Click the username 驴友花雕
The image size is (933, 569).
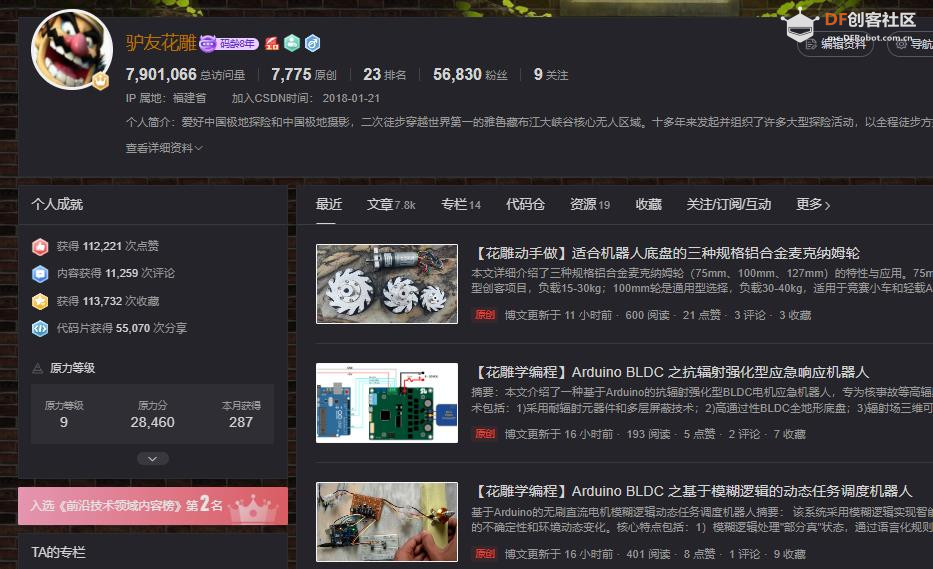[161, 43]
